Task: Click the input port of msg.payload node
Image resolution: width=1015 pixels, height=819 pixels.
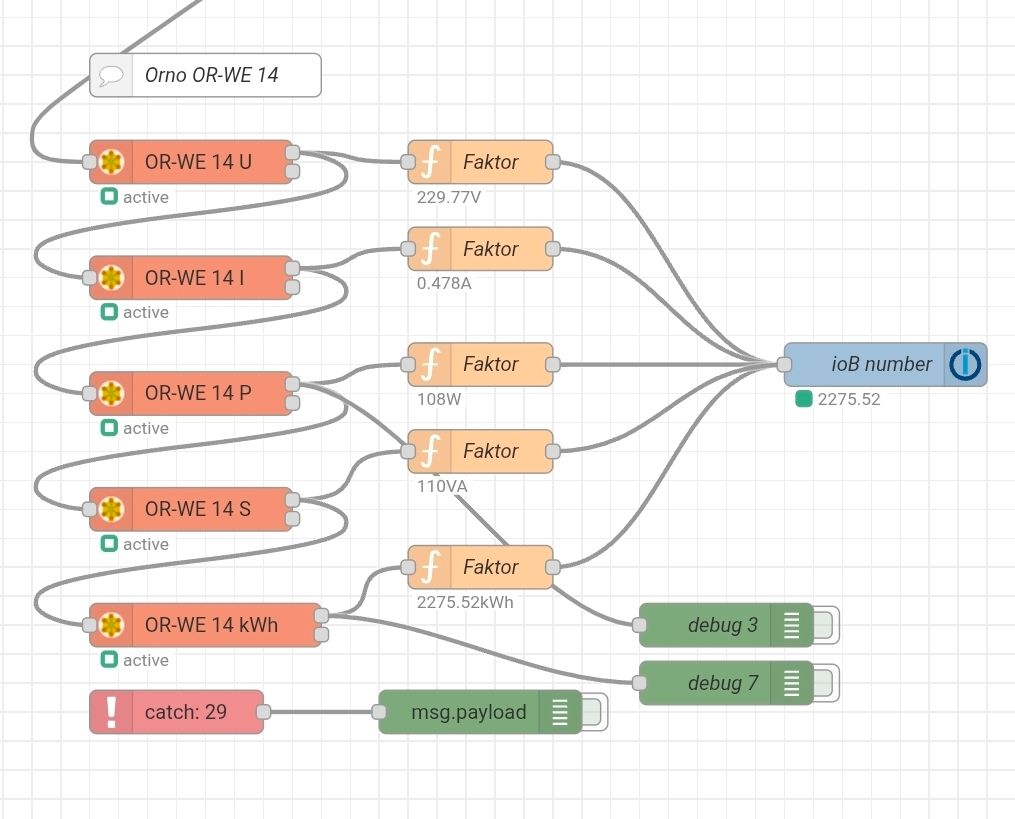Action: (x=379, y=712)
